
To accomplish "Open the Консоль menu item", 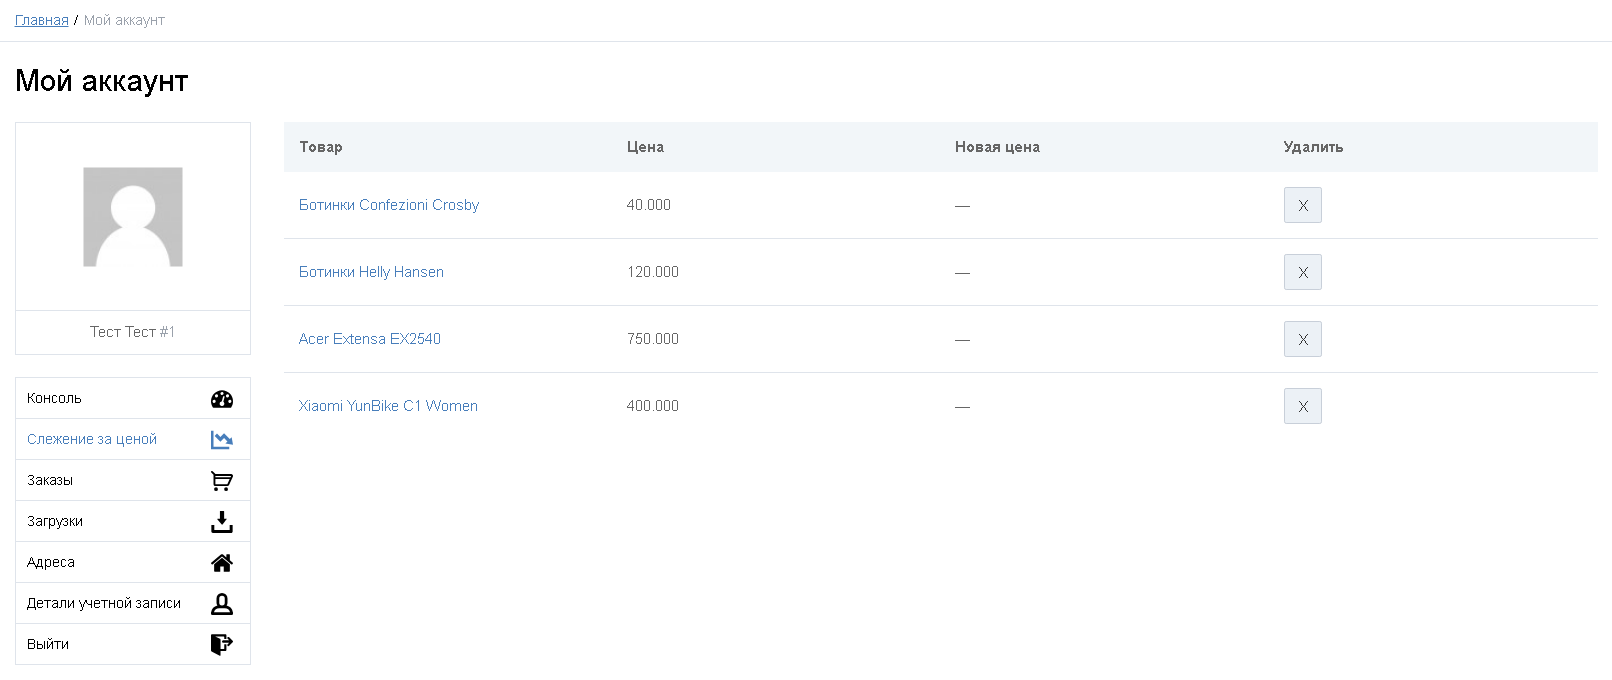I will click(133, 398).
